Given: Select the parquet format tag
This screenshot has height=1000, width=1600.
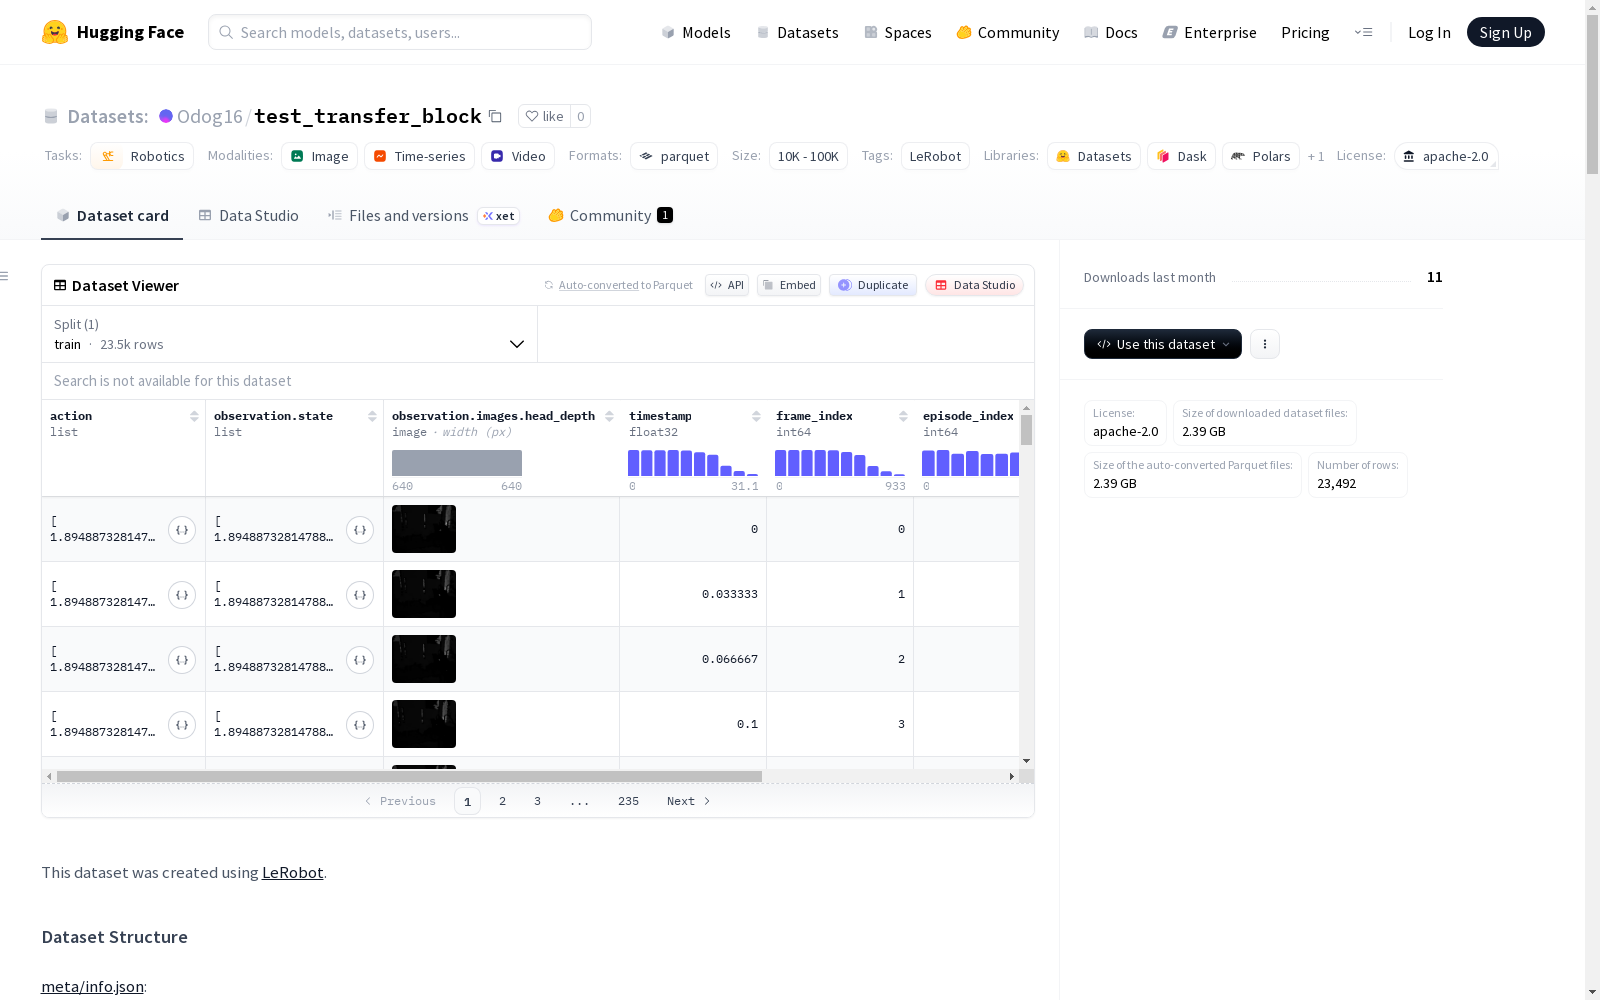Looking at the screenshot, I should click(x=674, y=156).
